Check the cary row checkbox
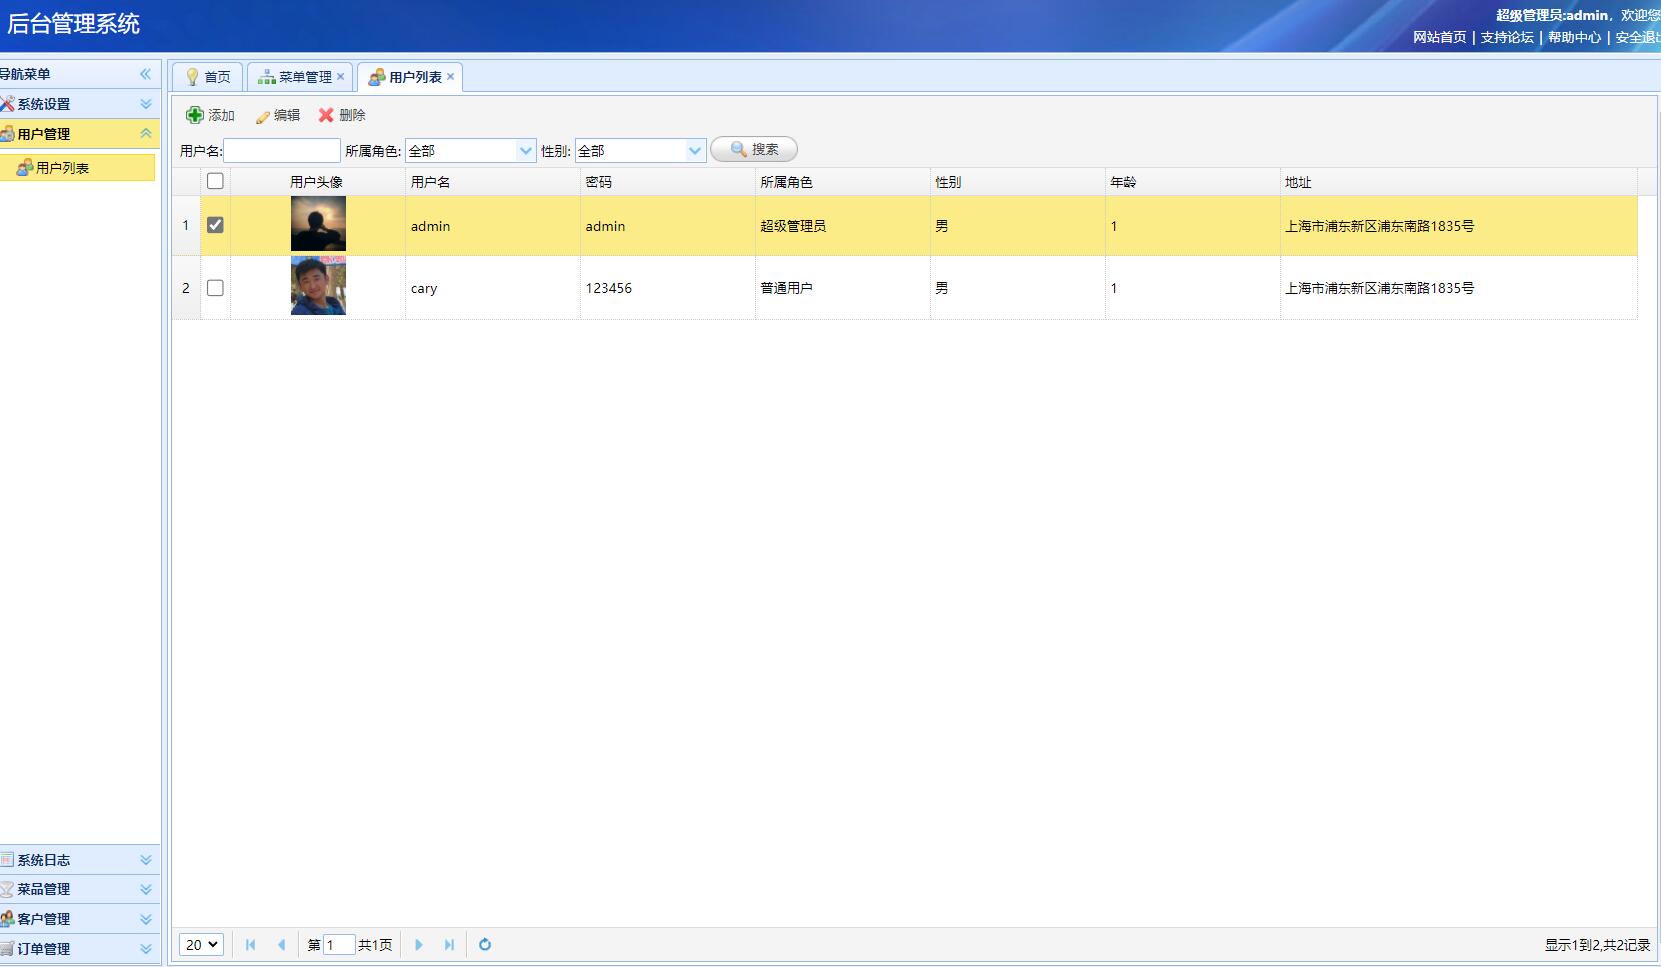This screenshot has height=967, width=1661. (215, 288)
